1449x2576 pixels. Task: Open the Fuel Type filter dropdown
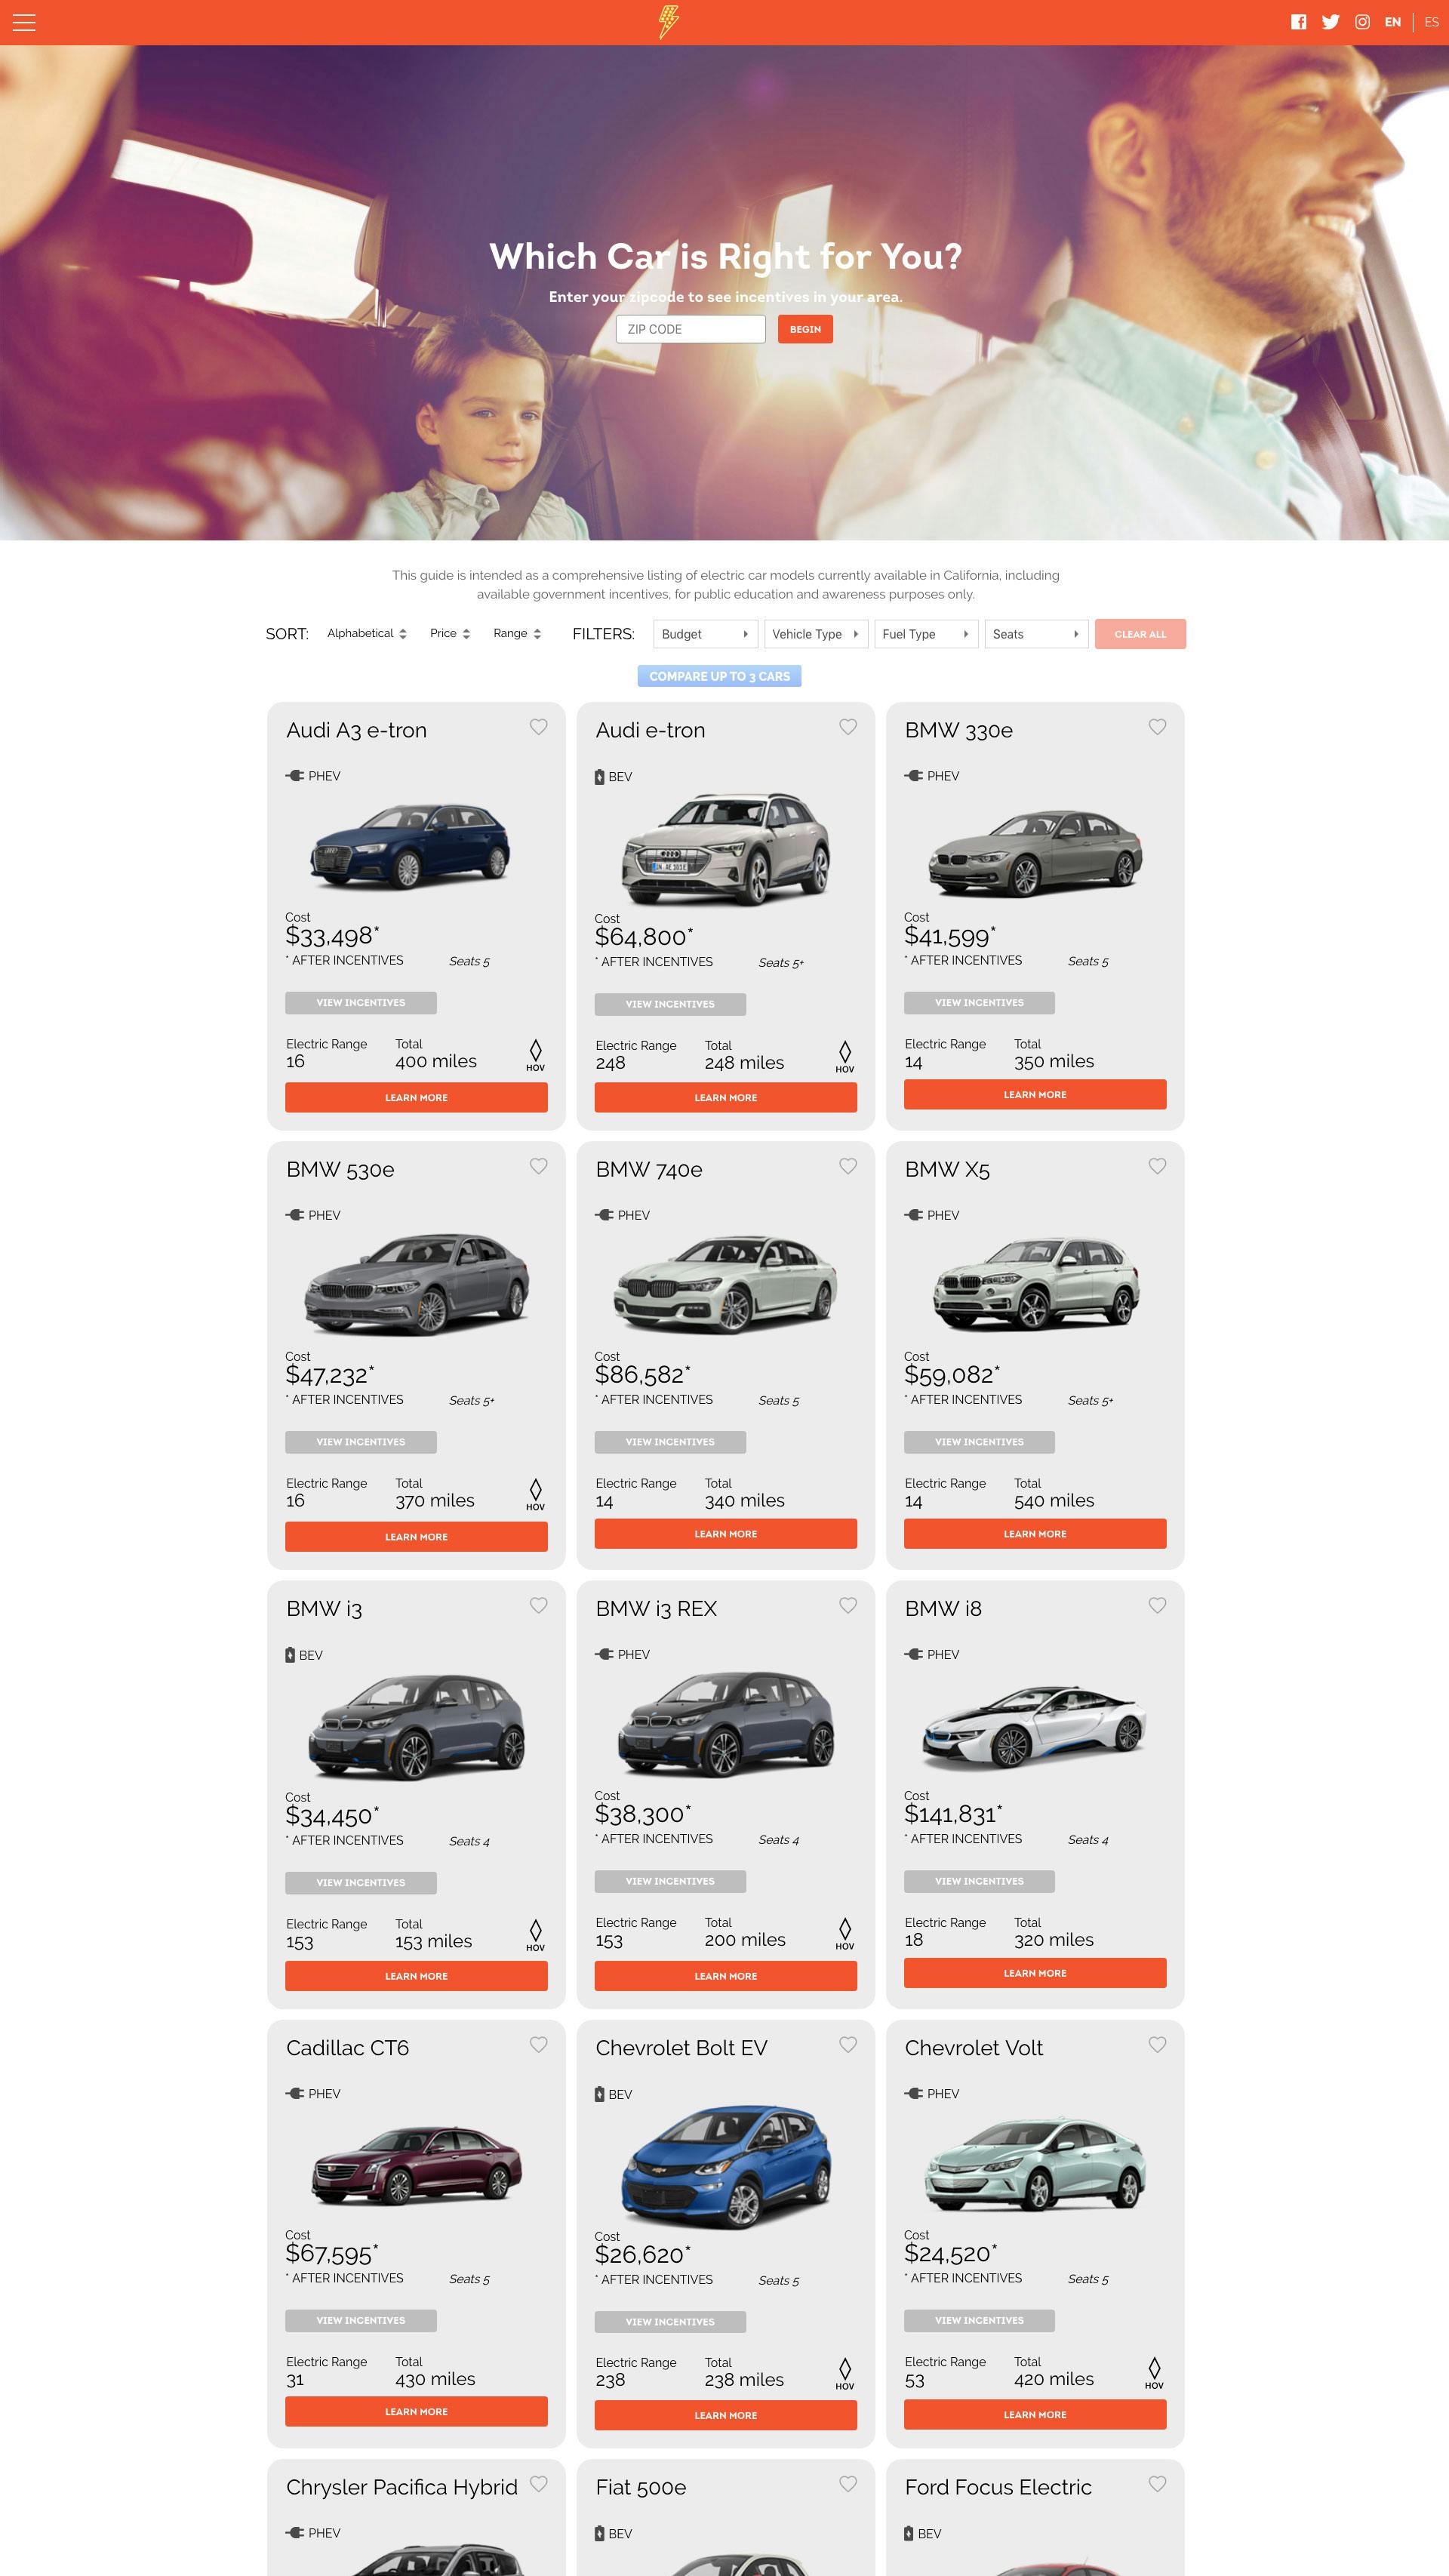pyautogui.click(x=925, y=634)
